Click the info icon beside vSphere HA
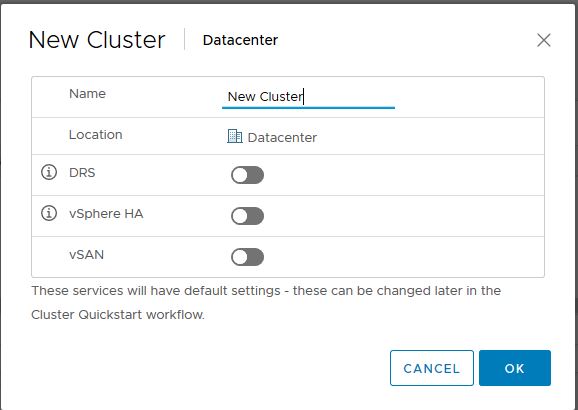The height and width of the screenshot is (410, 578). tap(49, 213)
